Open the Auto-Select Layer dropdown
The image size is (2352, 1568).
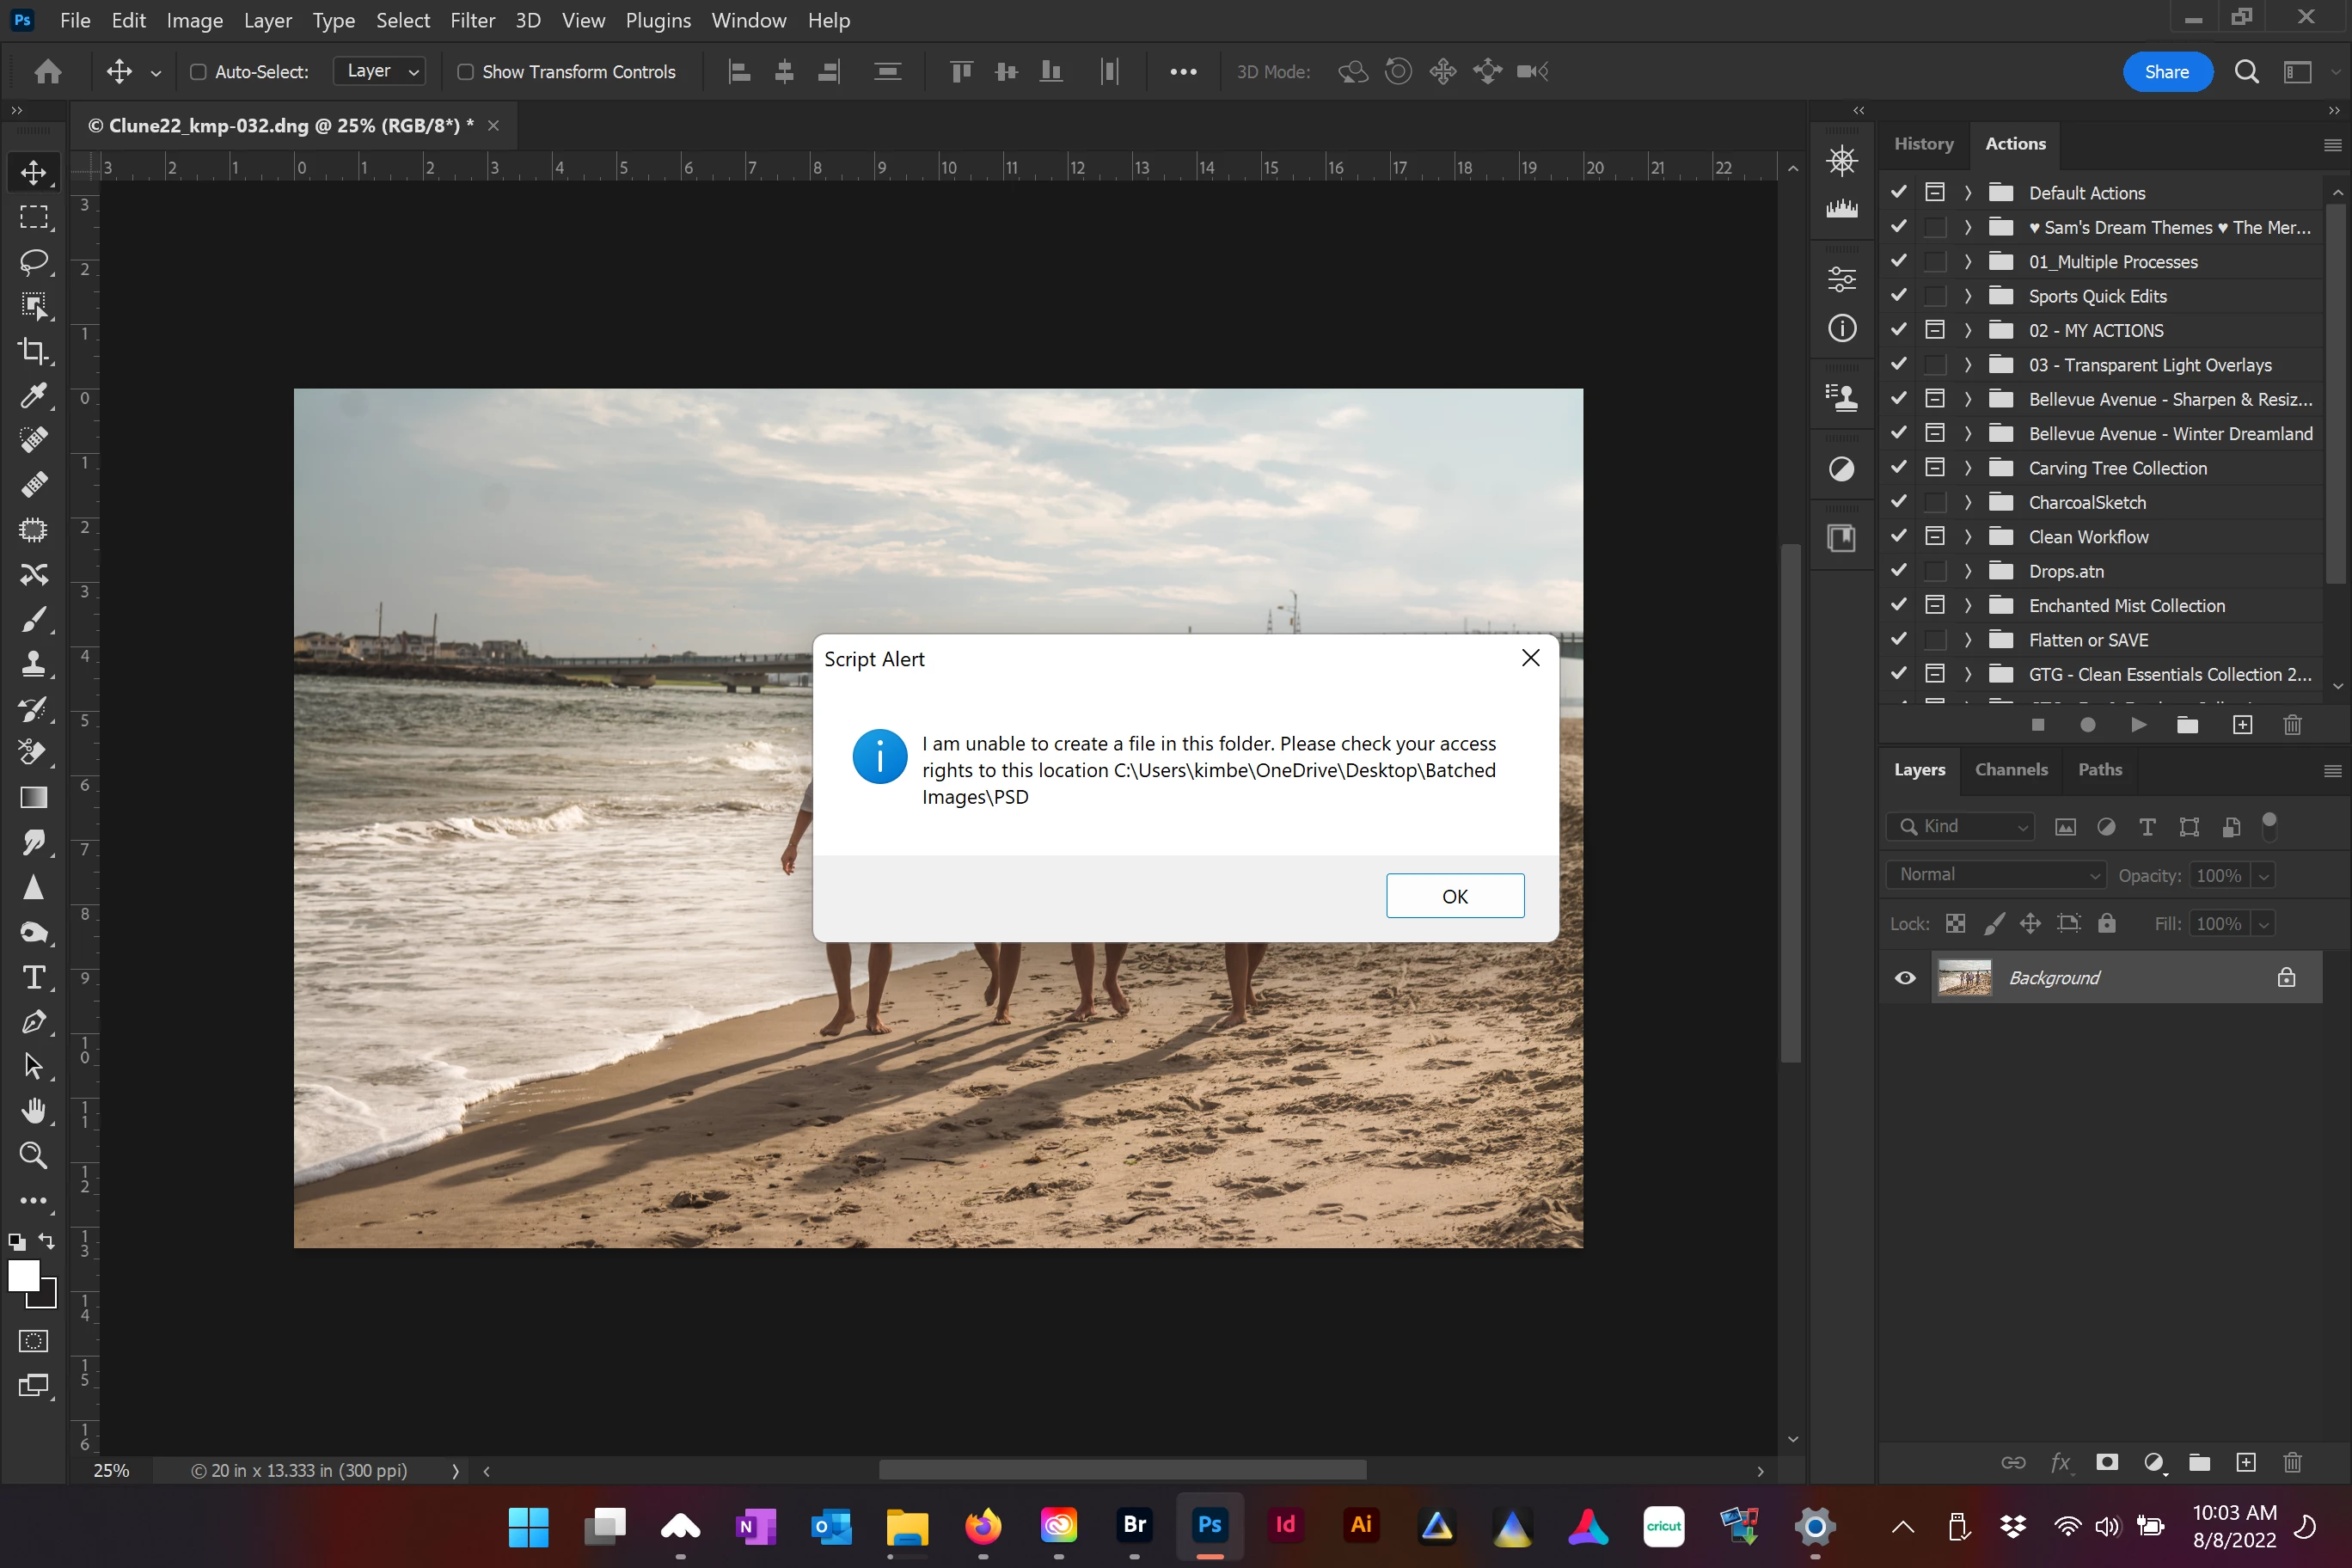point(381,72)
